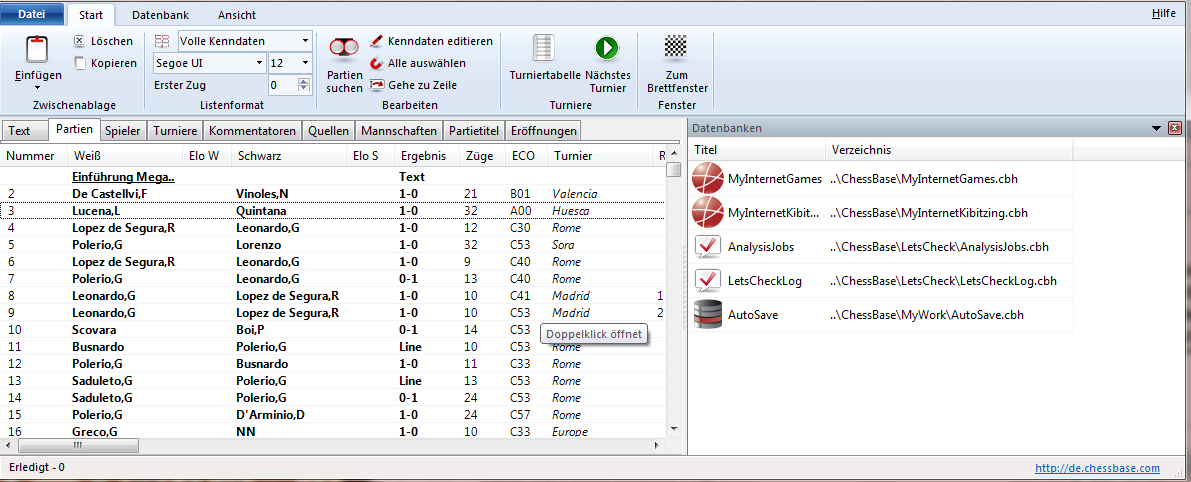1191x482 pixels.
Task: Open Partien suchen binoculars tool
Action: (344, 50)
